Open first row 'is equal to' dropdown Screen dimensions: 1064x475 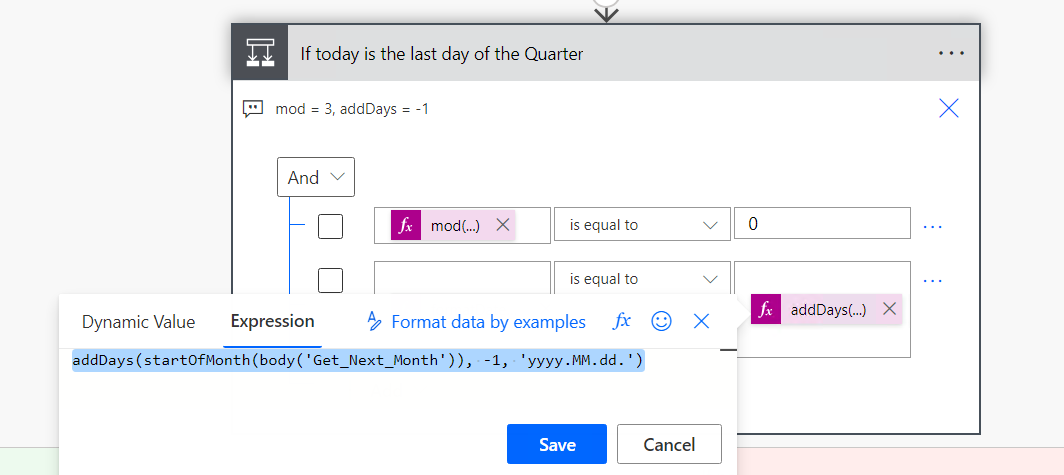tap(642, 225)
